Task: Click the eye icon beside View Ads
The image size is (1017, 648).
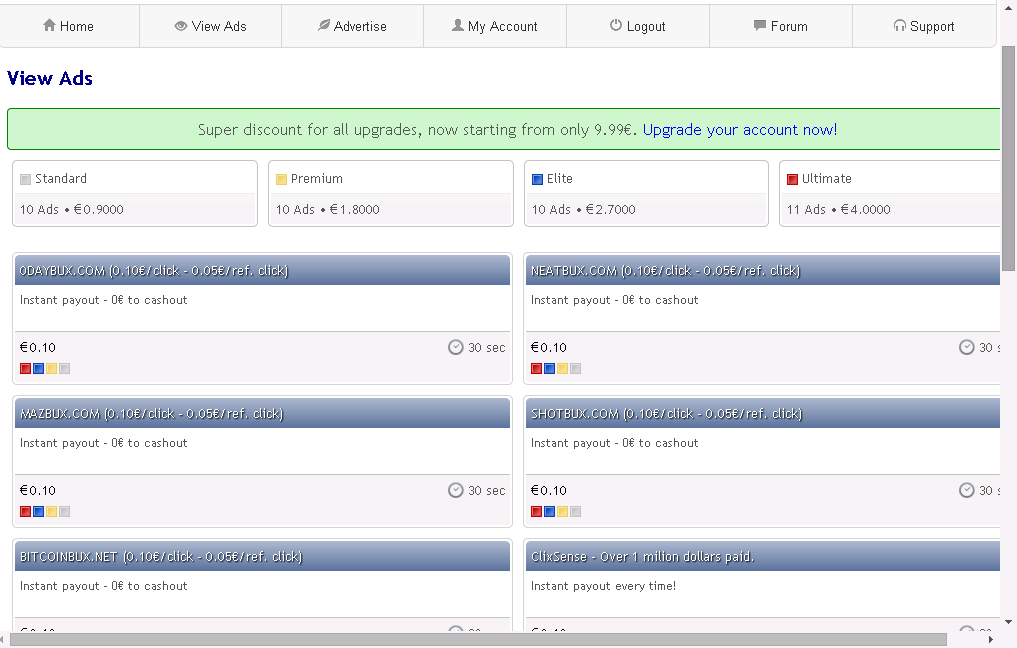Action: 180,26
